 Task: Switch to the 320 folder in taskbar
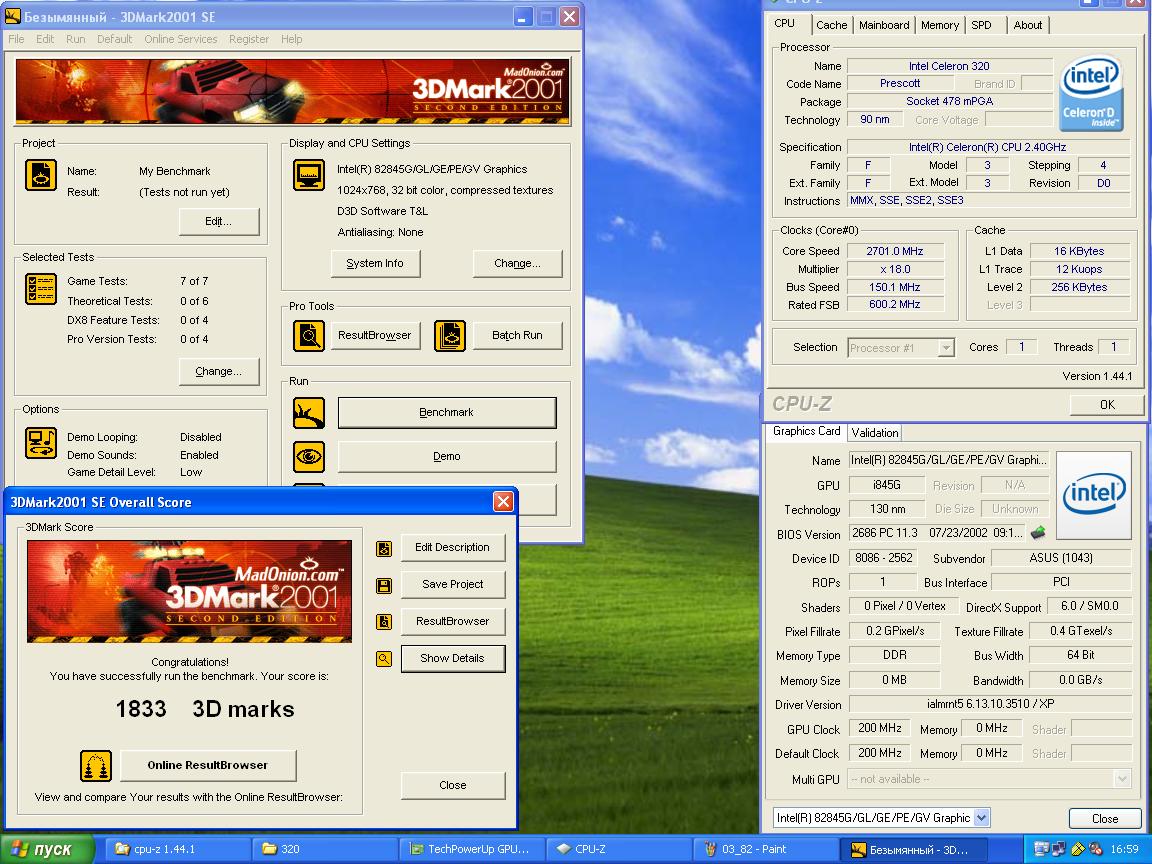pos(325,849)
